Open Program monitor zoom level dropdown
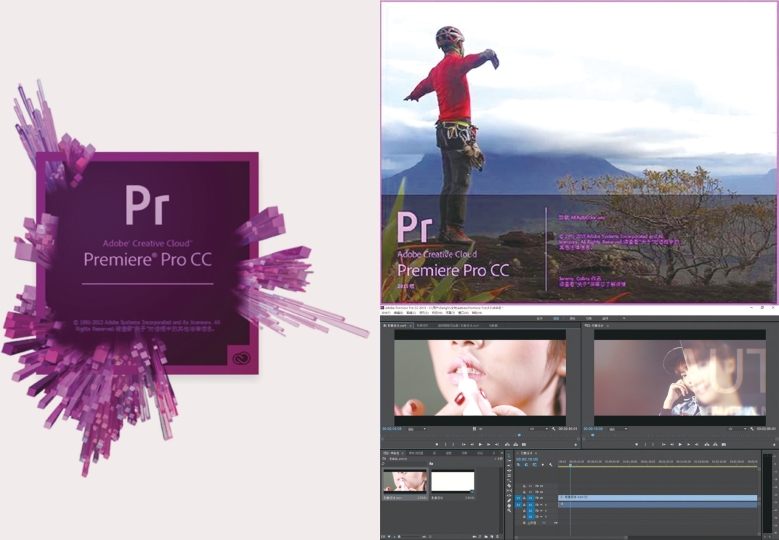 click(618, 429)
